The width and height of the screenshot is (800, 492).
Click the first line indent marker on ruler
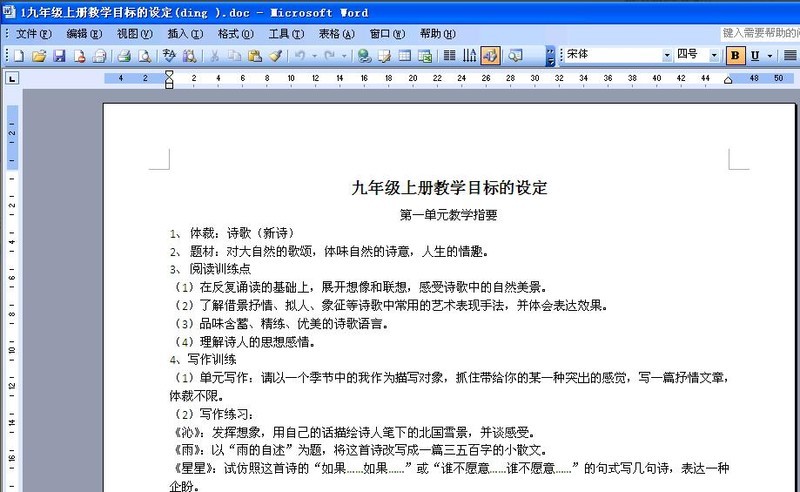pos(169,75)
